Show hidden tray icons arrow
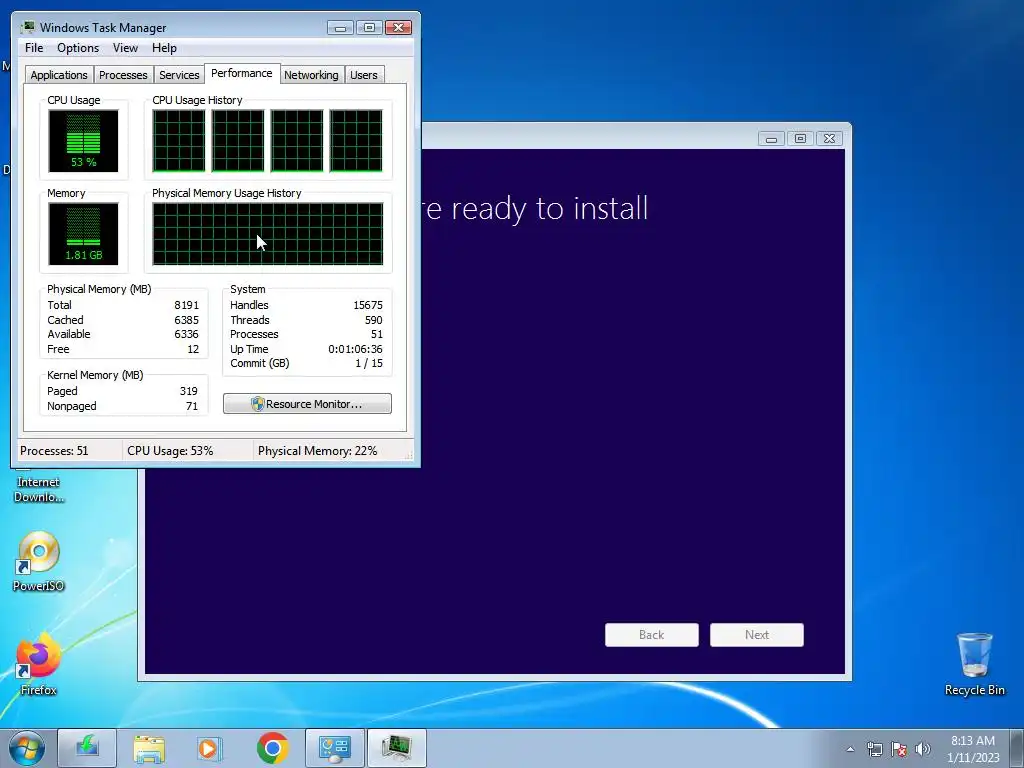Viewport: 1024px width, 768px height. point(850,749)
